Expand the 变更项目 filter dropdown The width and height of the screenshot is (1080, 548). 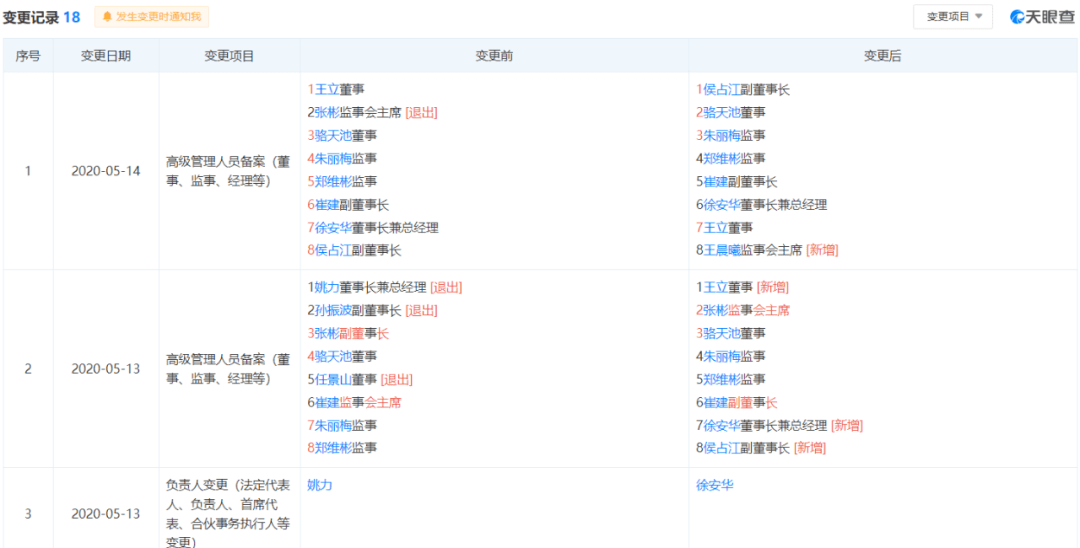tap(953, 17)
